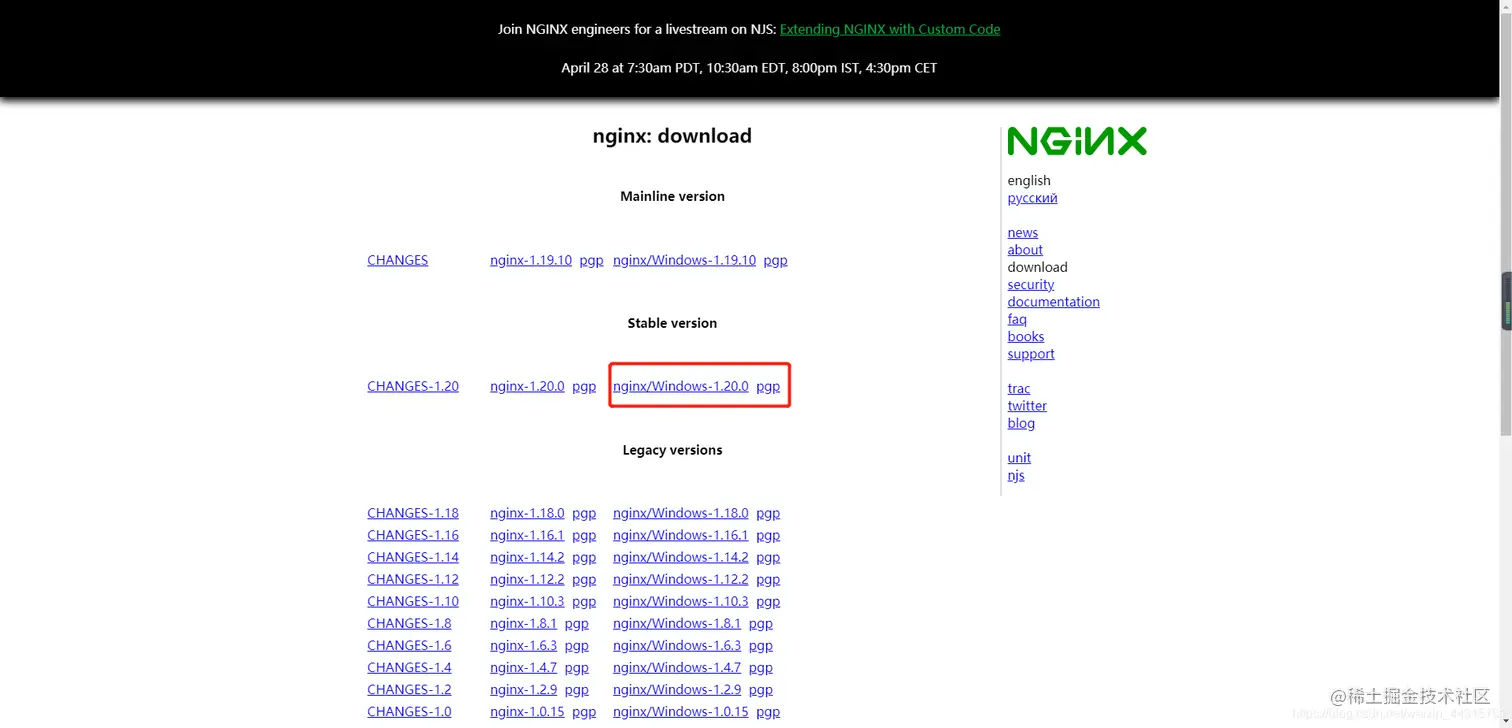Download nginx-1.4.7 source
This screenshot has width=1512, height=728.
[x=523, y=667]
